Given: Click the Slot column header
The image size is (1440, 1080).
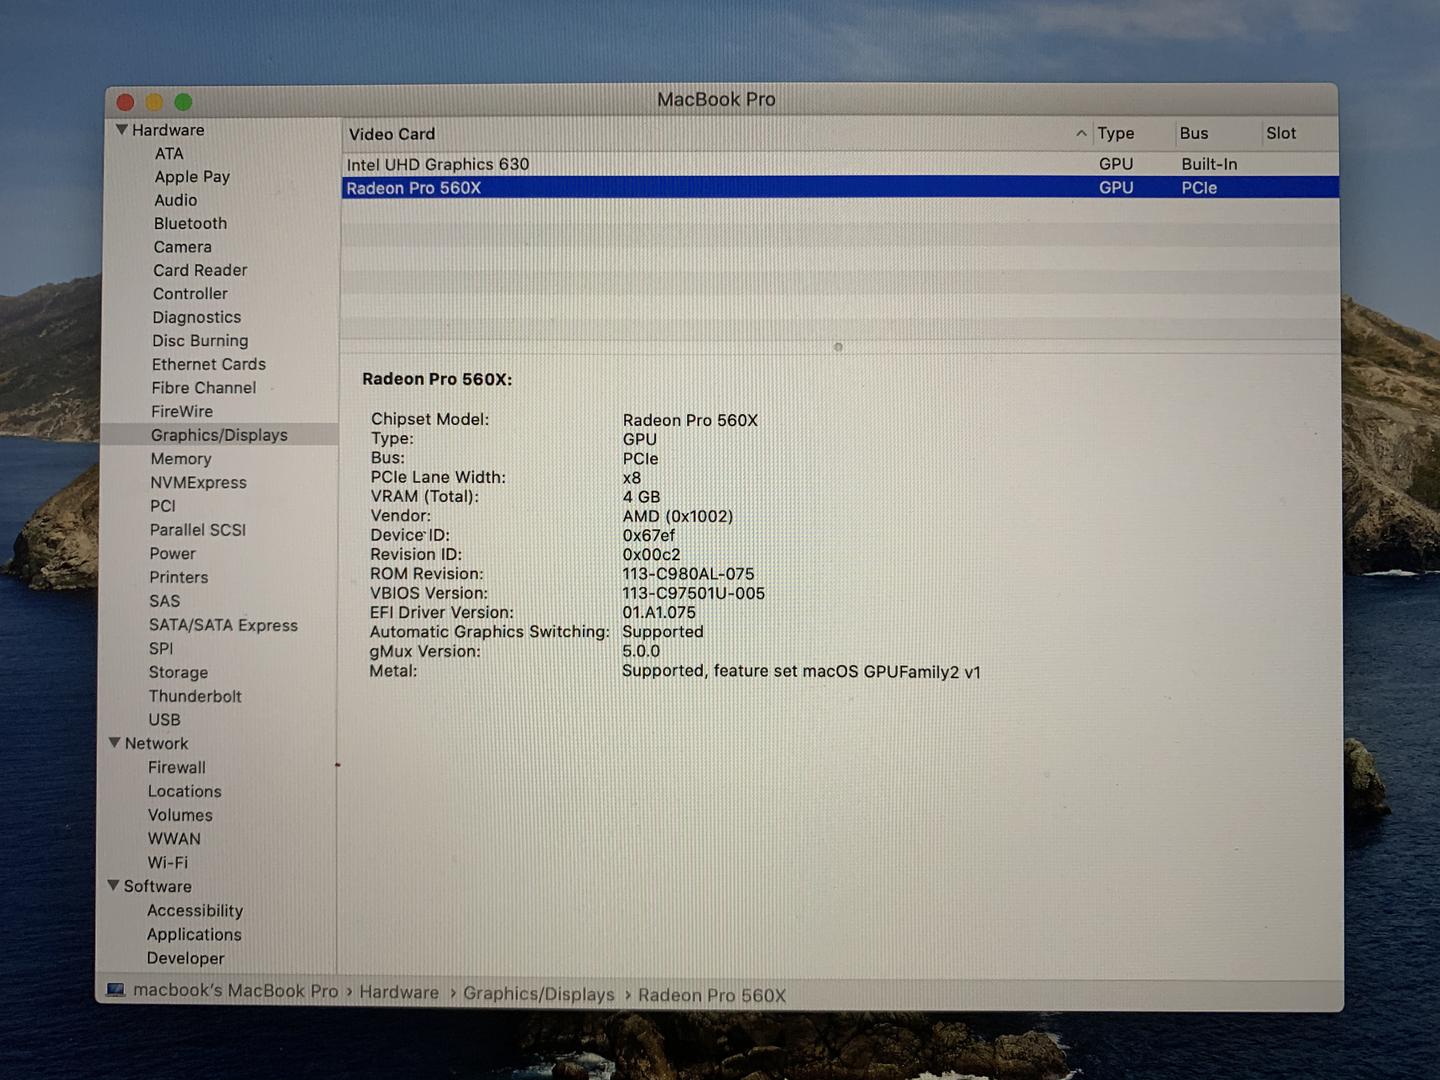Looking at the screenshot, I should 1280,132.
